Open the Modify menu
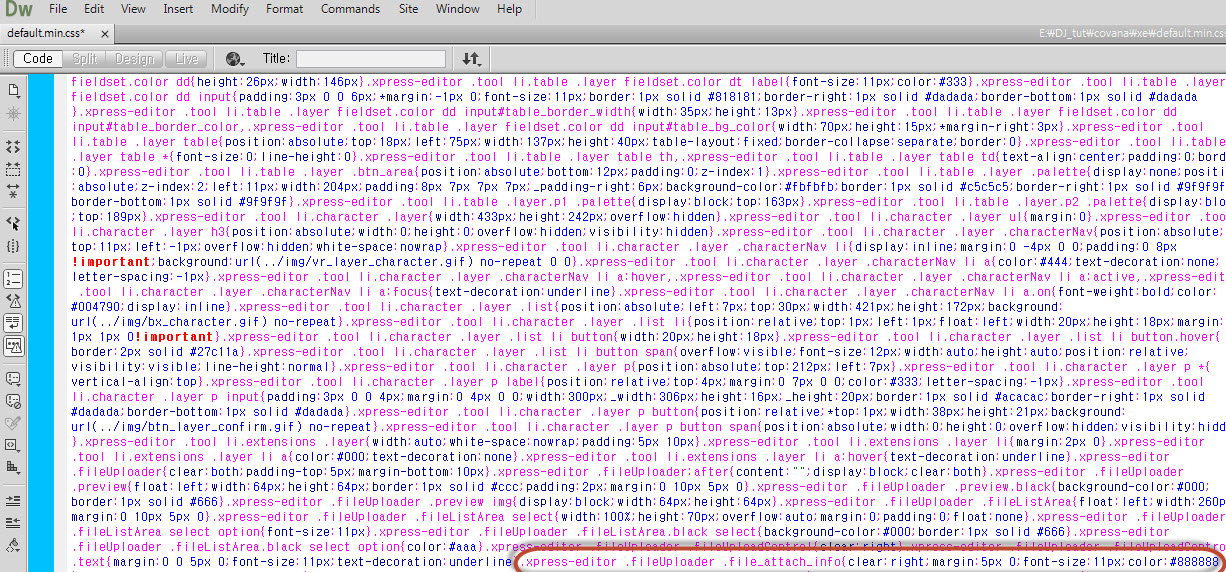The width and height of the screenshot is (1226, 572). click(230, 9)
